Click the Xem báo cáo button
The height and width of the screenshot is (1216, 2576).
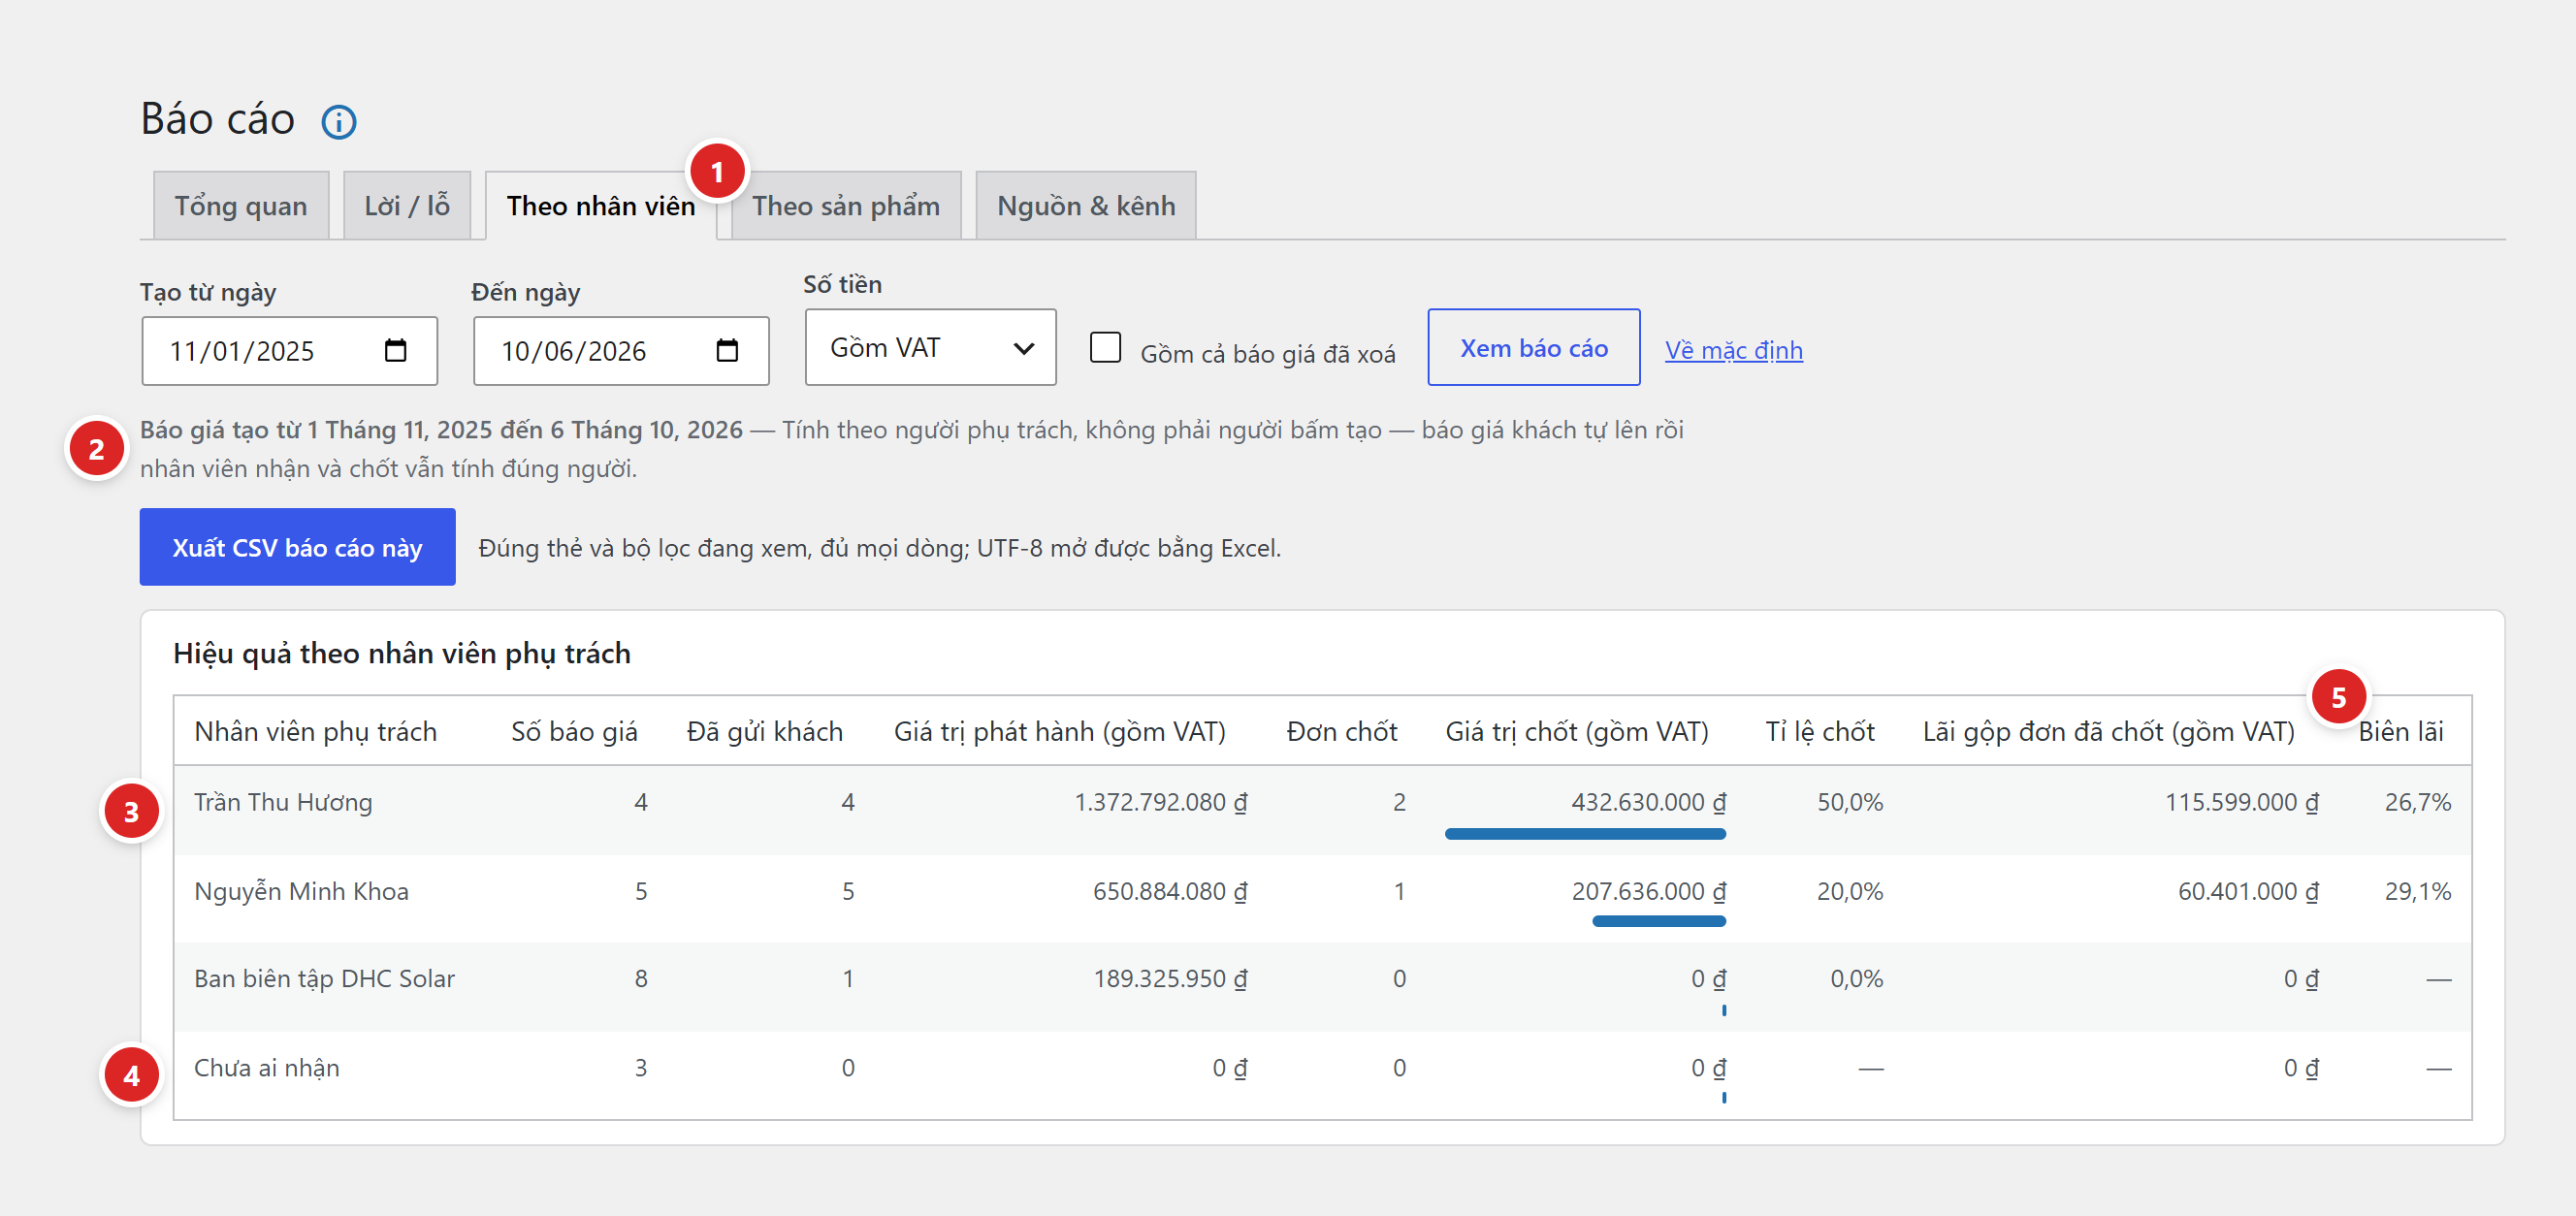(x=1533, y=347)
